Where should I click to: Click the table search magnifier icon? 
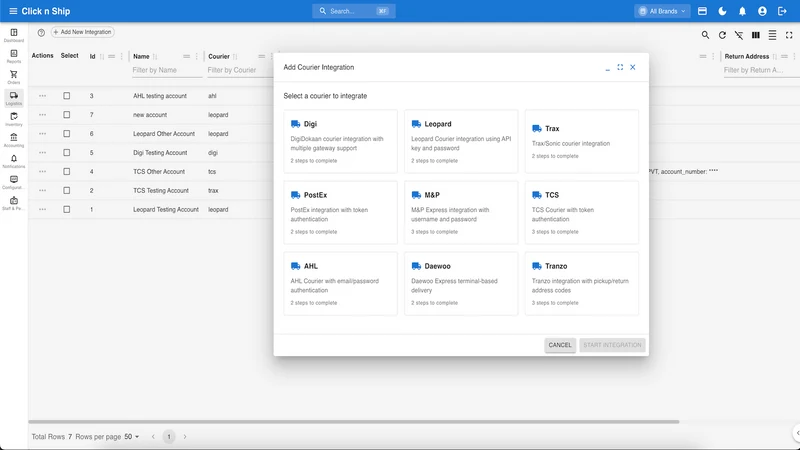pyautogui.click(x=705, y=35)
